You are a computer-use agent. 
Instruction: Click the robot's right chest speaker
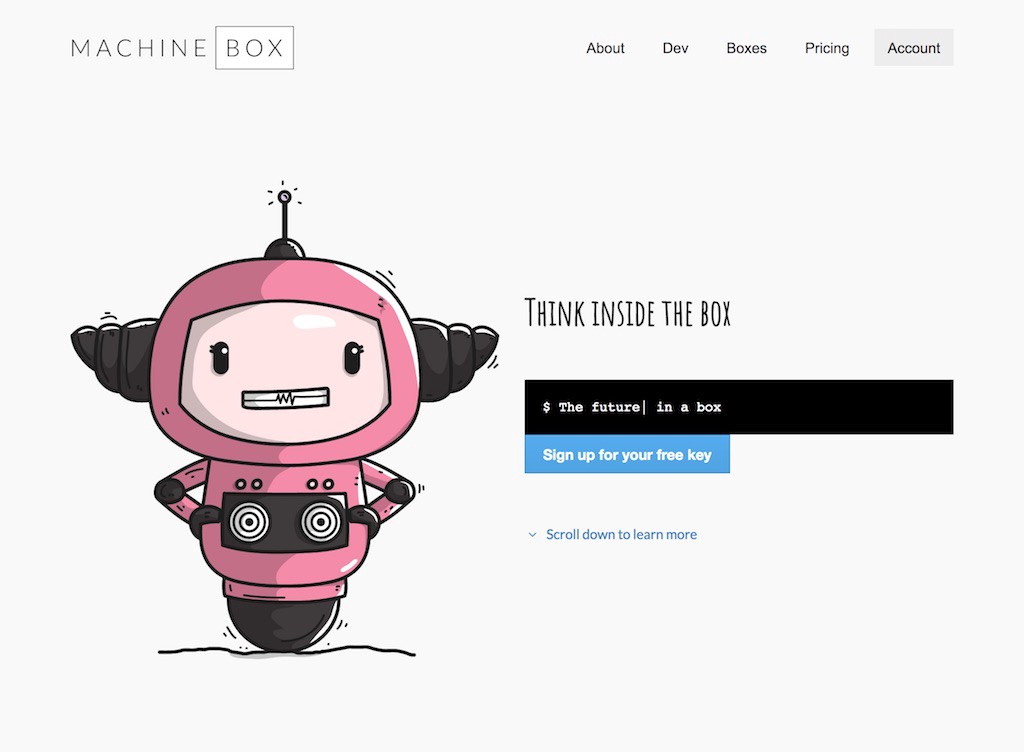(x=320, y=522)
